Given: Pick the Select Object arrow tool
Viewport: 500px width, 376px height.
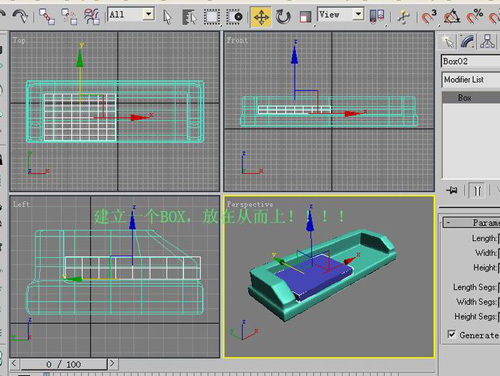Looking at the screenshot, I should point(167,17).
